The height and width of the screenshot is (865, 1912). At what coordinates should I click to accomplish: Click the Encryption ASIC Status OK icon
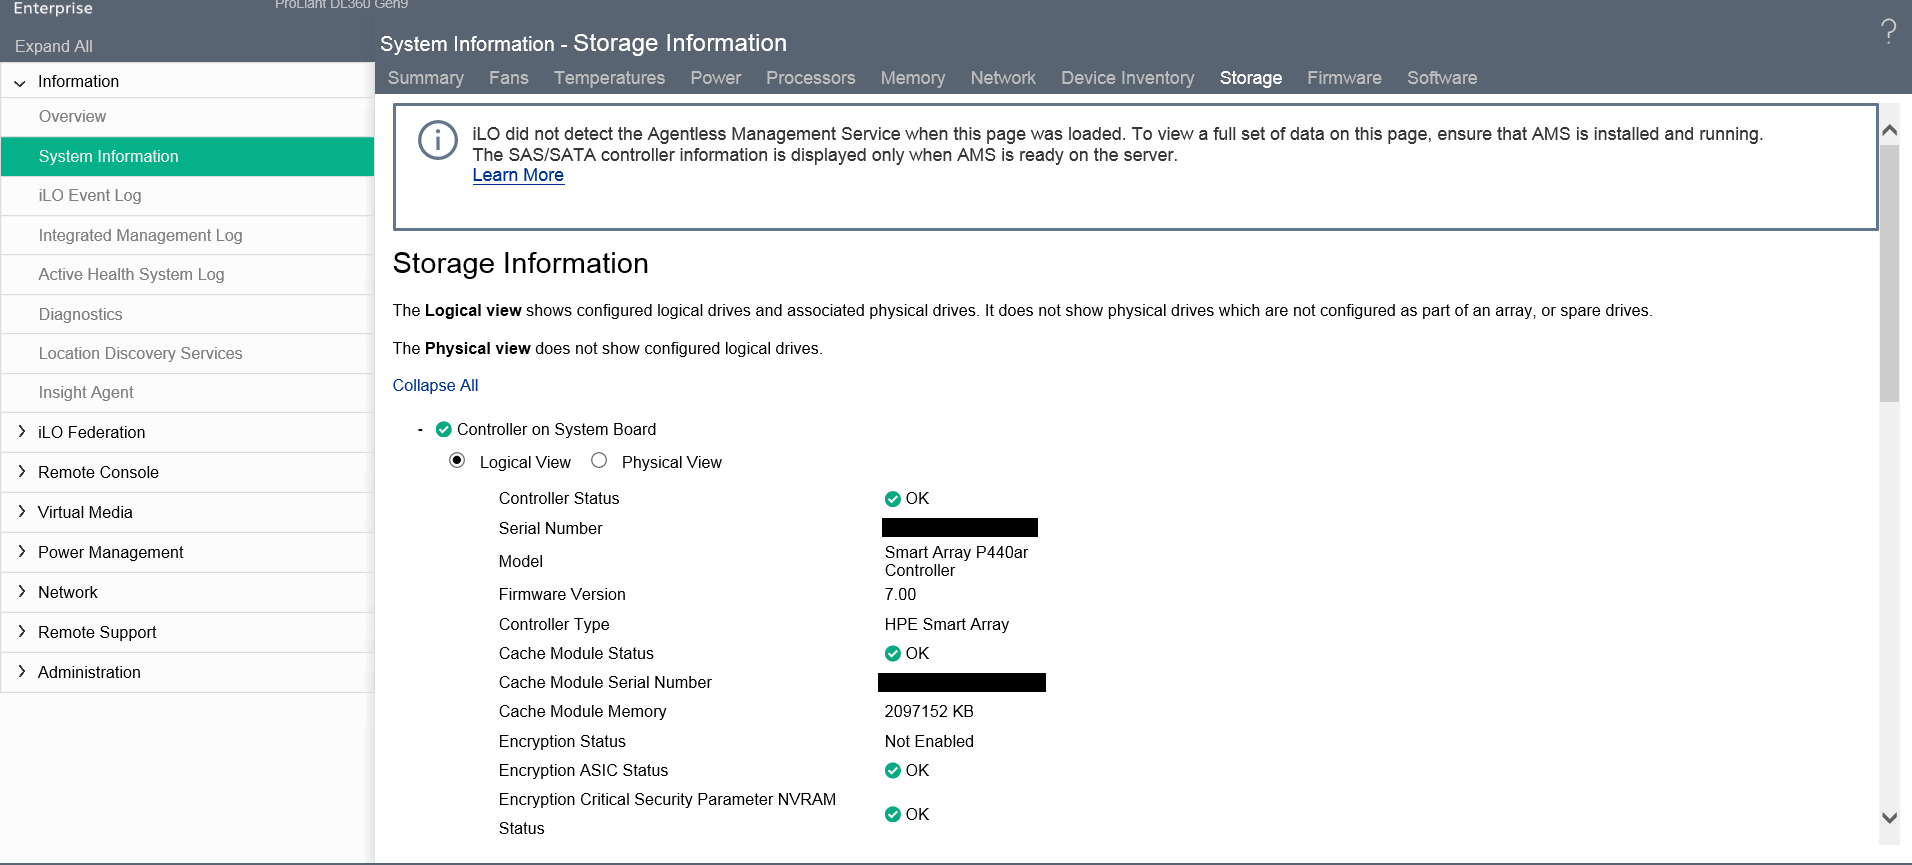coord(893,771)
